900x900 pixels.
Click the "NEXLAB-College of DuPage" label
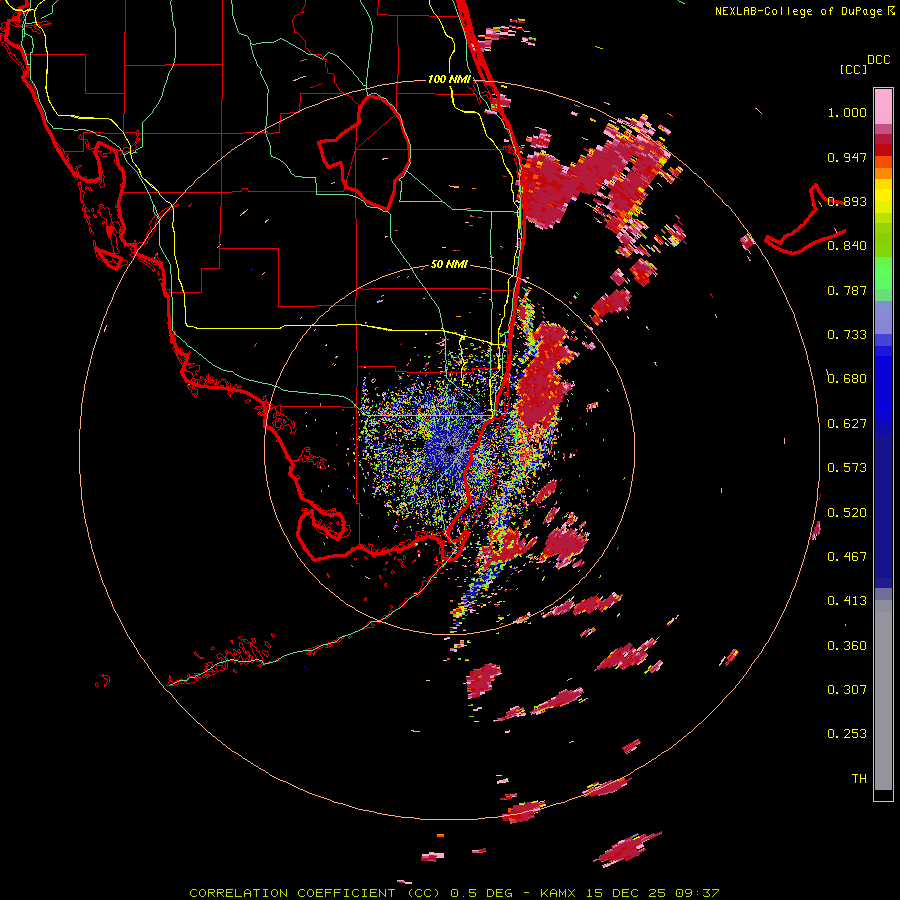798,11
